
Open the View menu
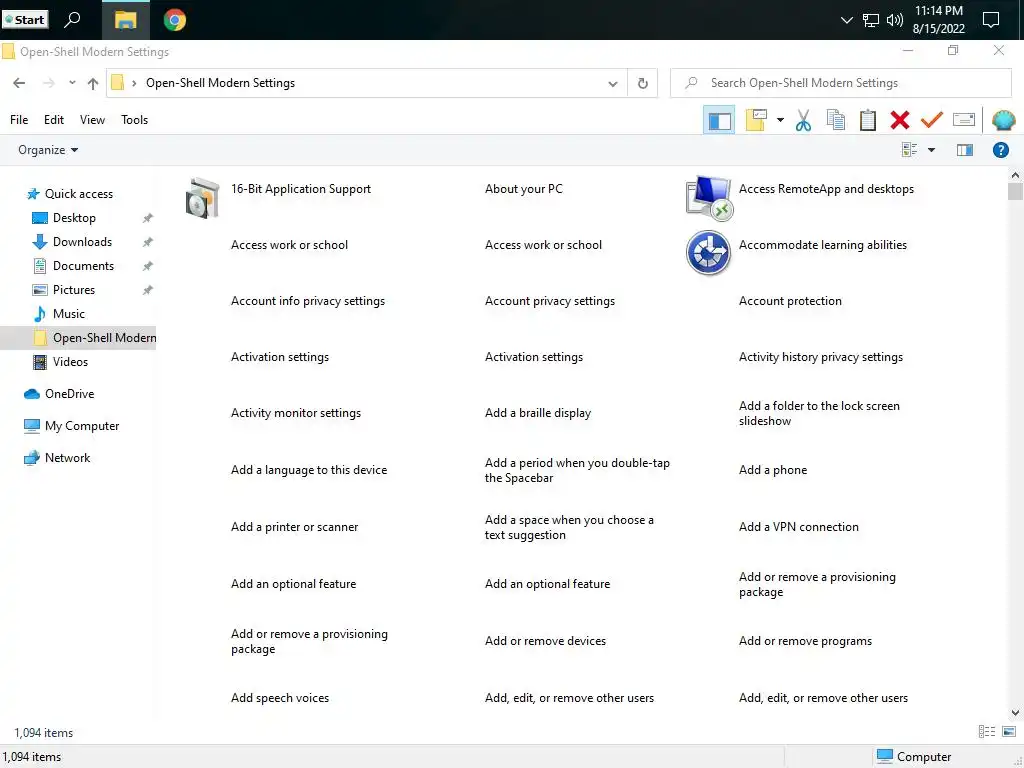92,120
